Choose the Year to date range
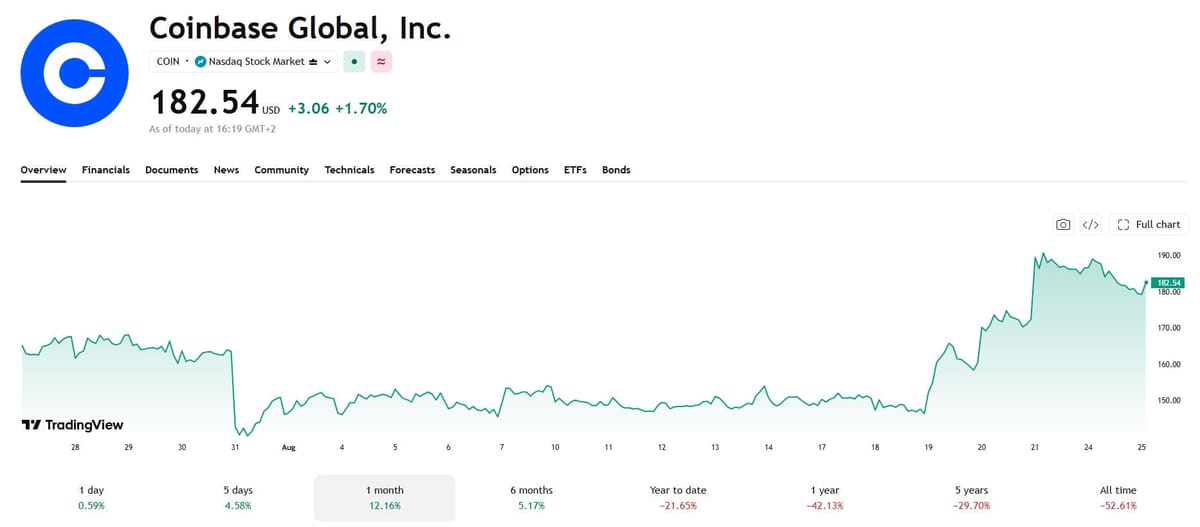 point(678,497)
